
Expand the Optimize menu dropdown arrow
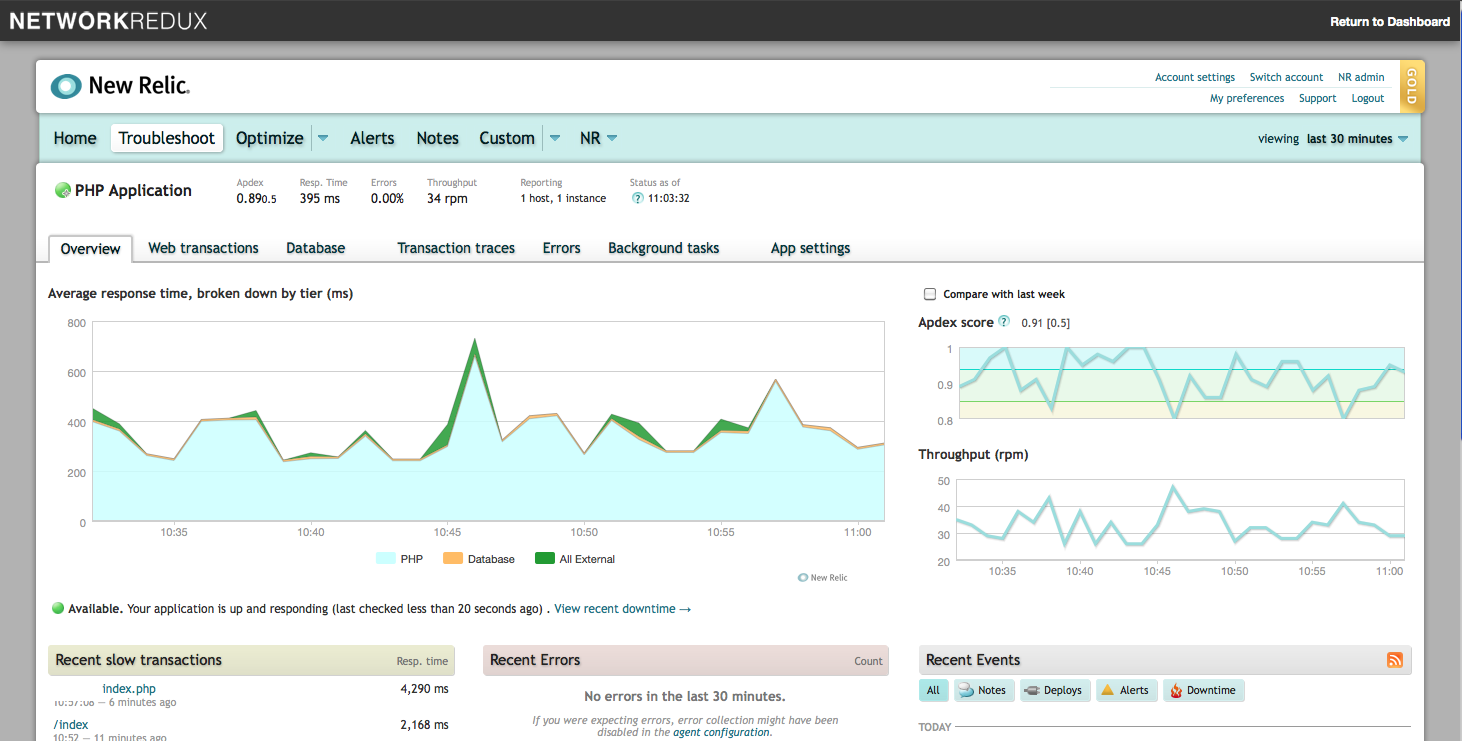pos(323,138)
